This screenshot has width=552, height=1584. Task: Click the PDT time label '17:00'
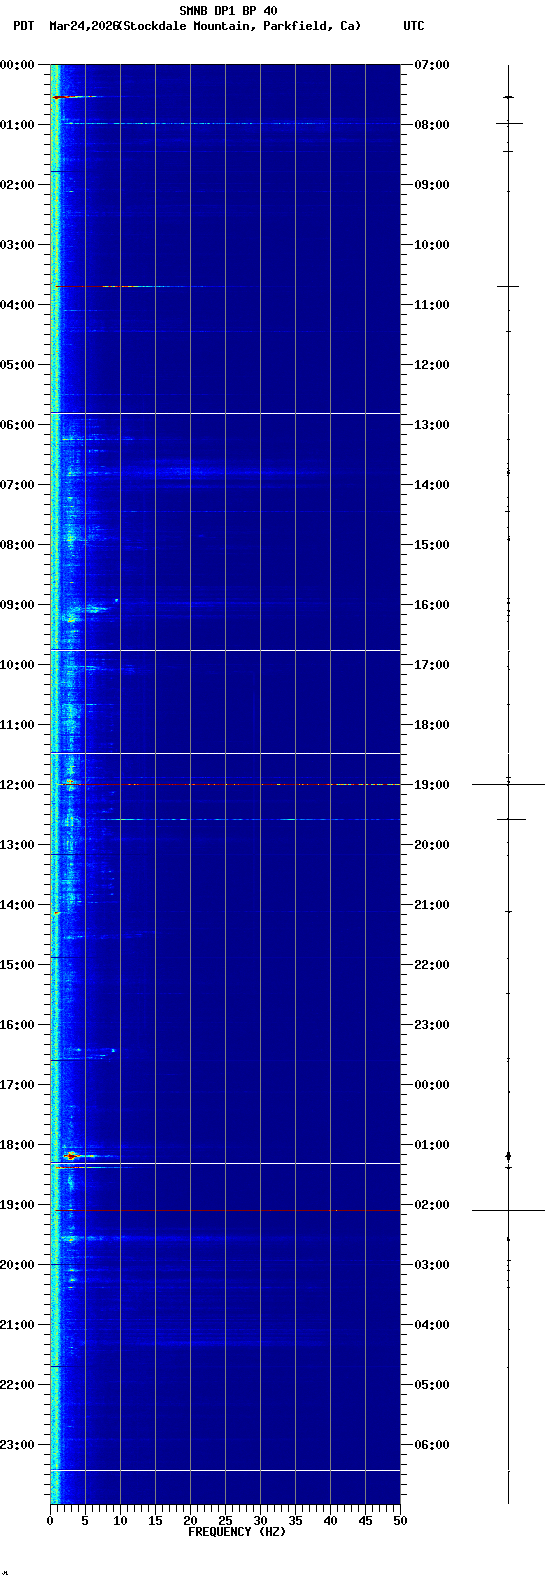pyautogui.click(x=17, y=1085)
